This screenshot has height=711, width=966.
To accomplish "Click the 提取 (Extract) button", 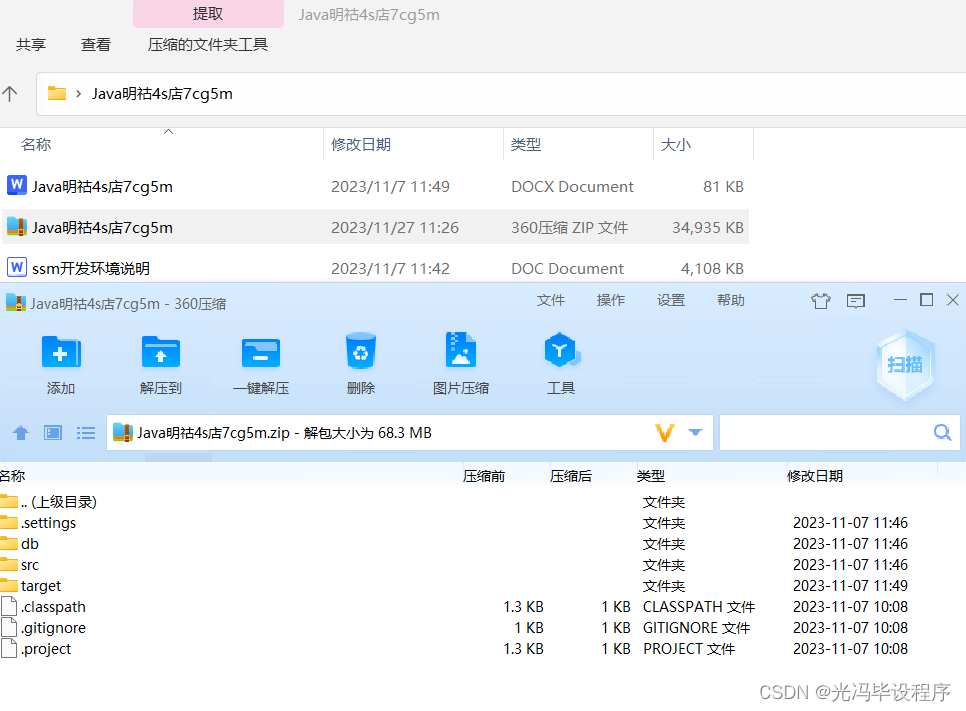I will (x=208, y=14).
